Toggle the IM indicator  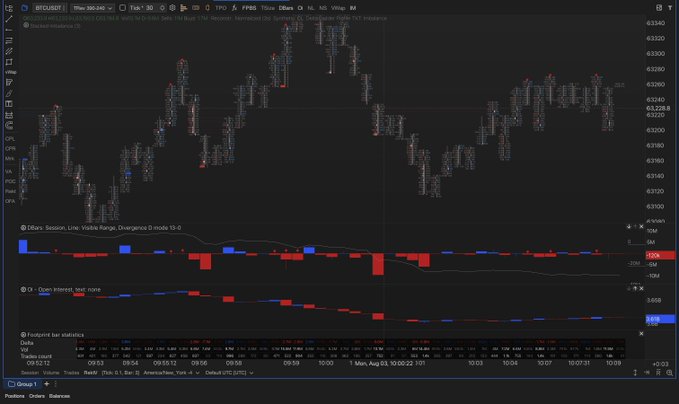353,8
